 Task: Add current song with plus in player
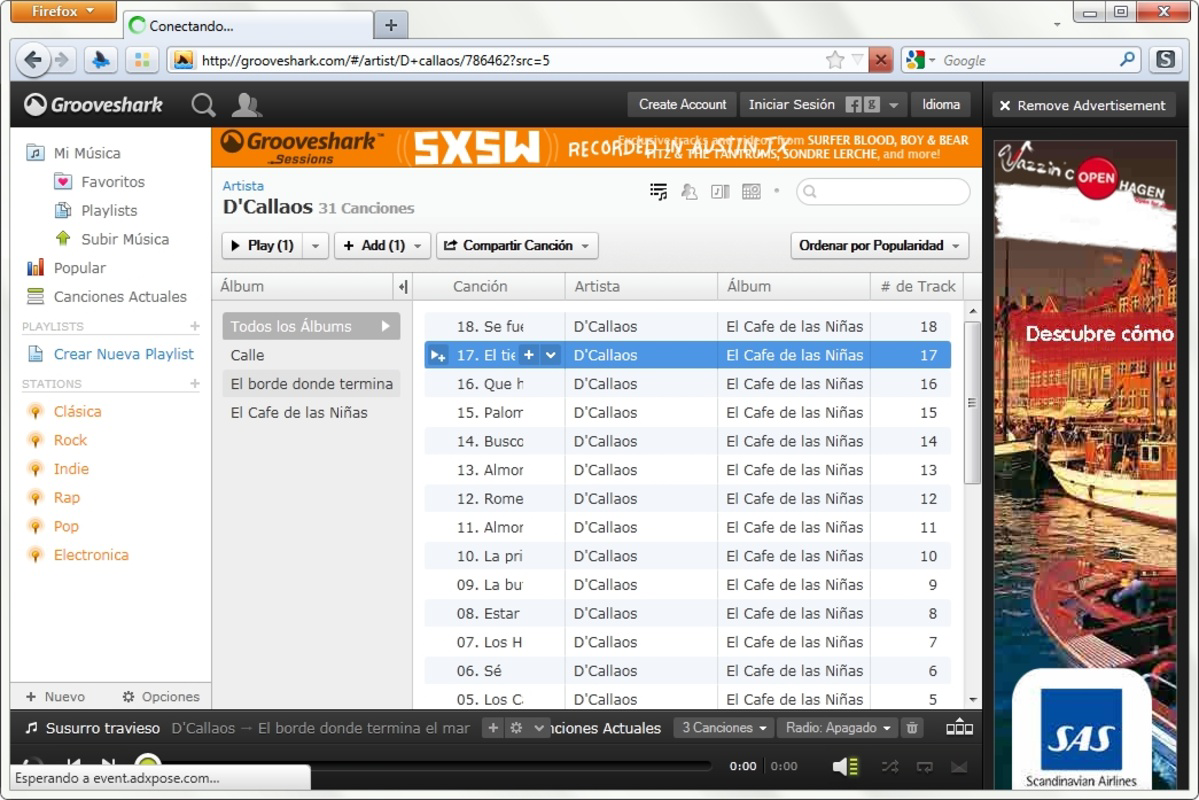(x=493, y=728)
